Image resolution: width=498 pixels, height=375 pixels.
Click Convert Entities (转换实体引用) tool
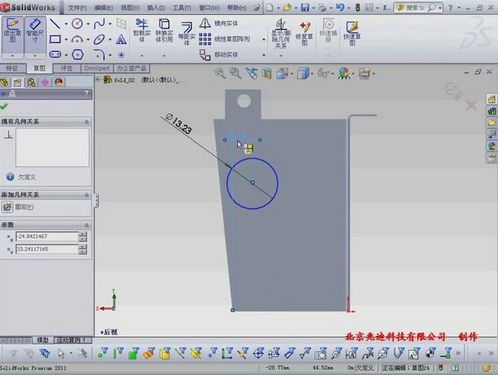click(164, 30)
